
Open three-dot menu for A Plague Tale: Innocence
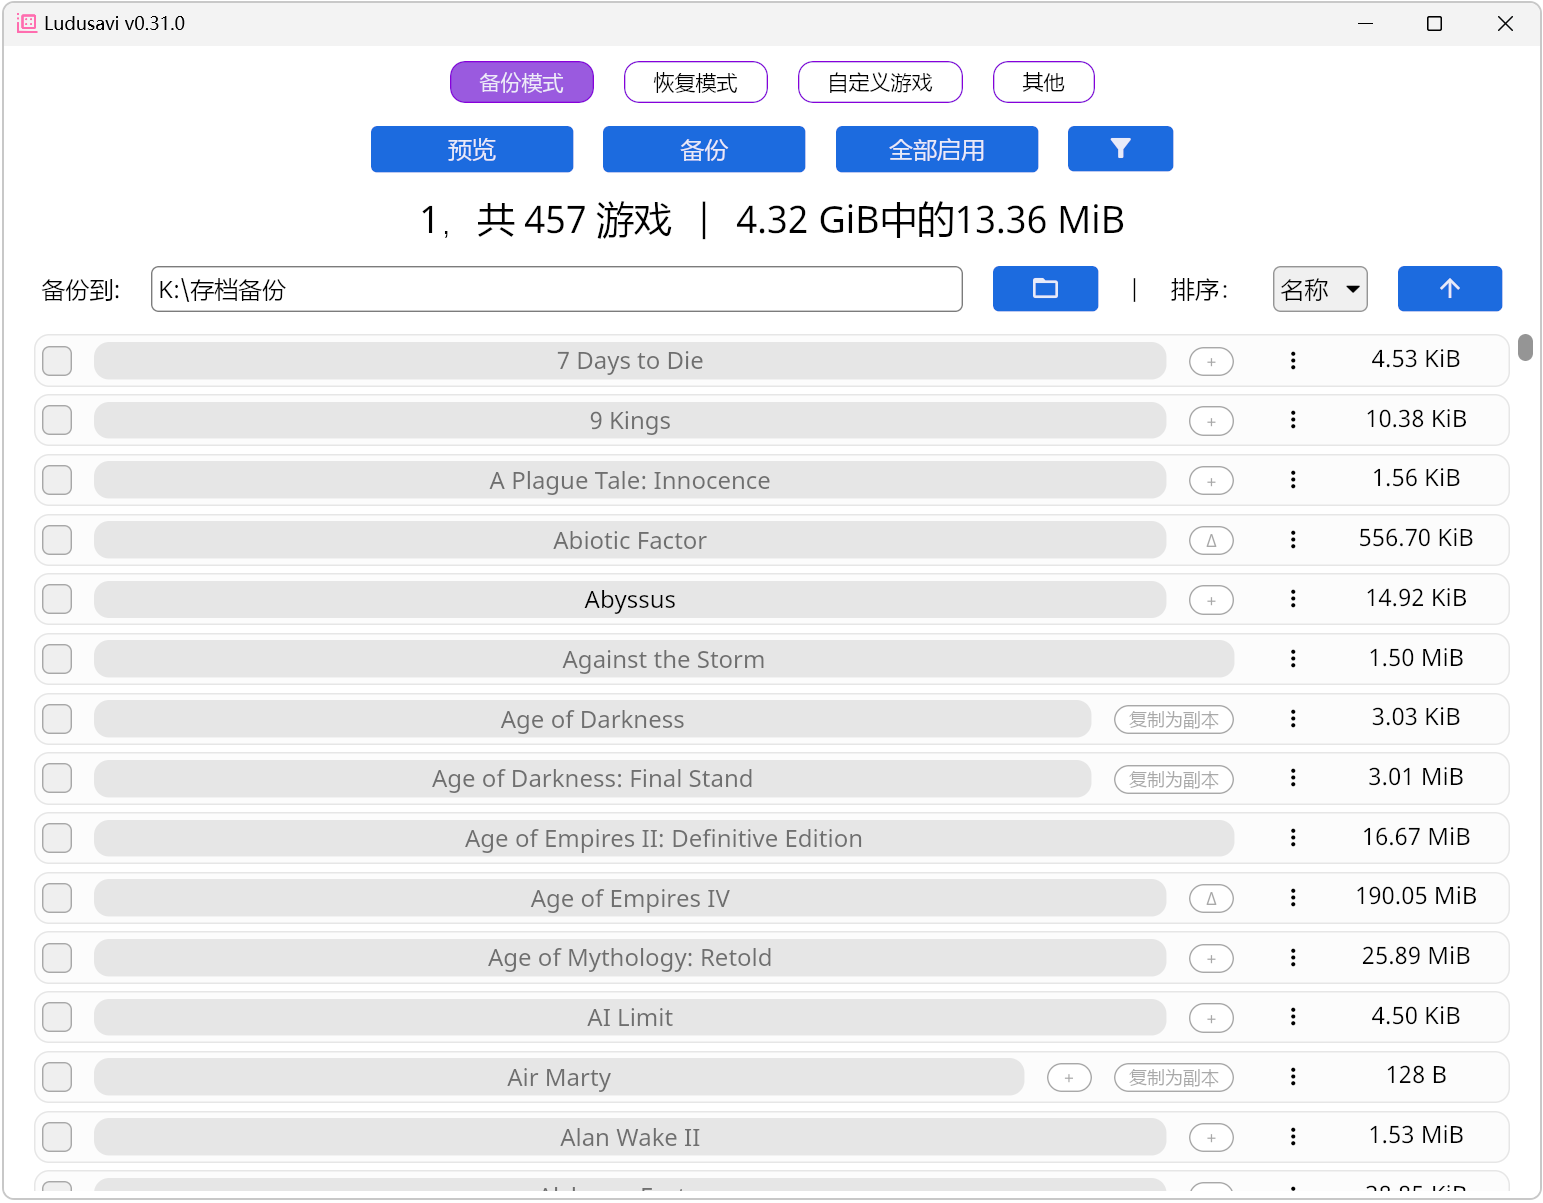(x=1293, y=480)
